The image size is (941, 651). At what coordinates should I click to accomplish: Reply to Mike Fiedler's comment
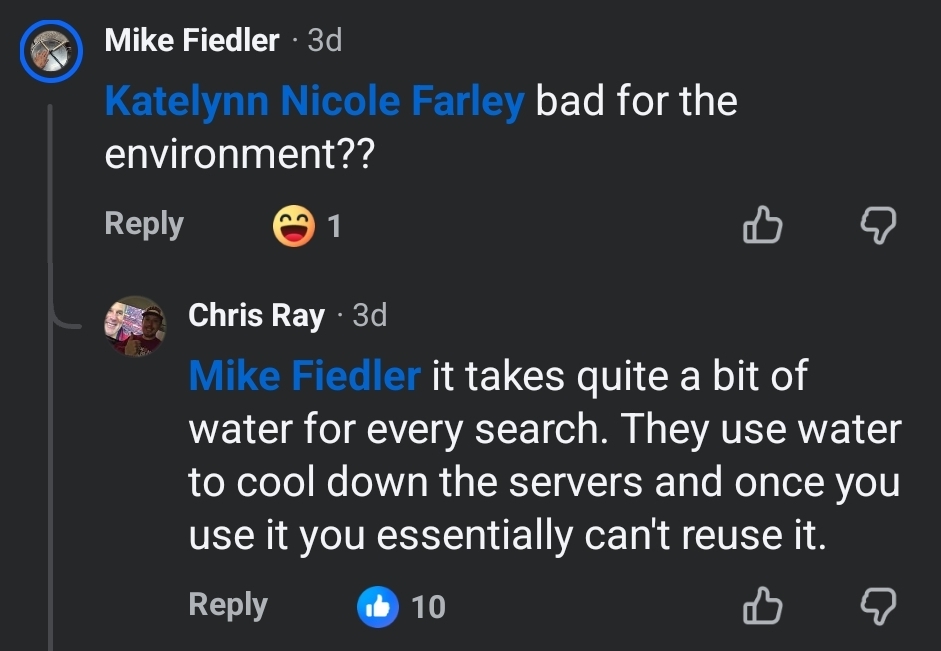point(144,224)
